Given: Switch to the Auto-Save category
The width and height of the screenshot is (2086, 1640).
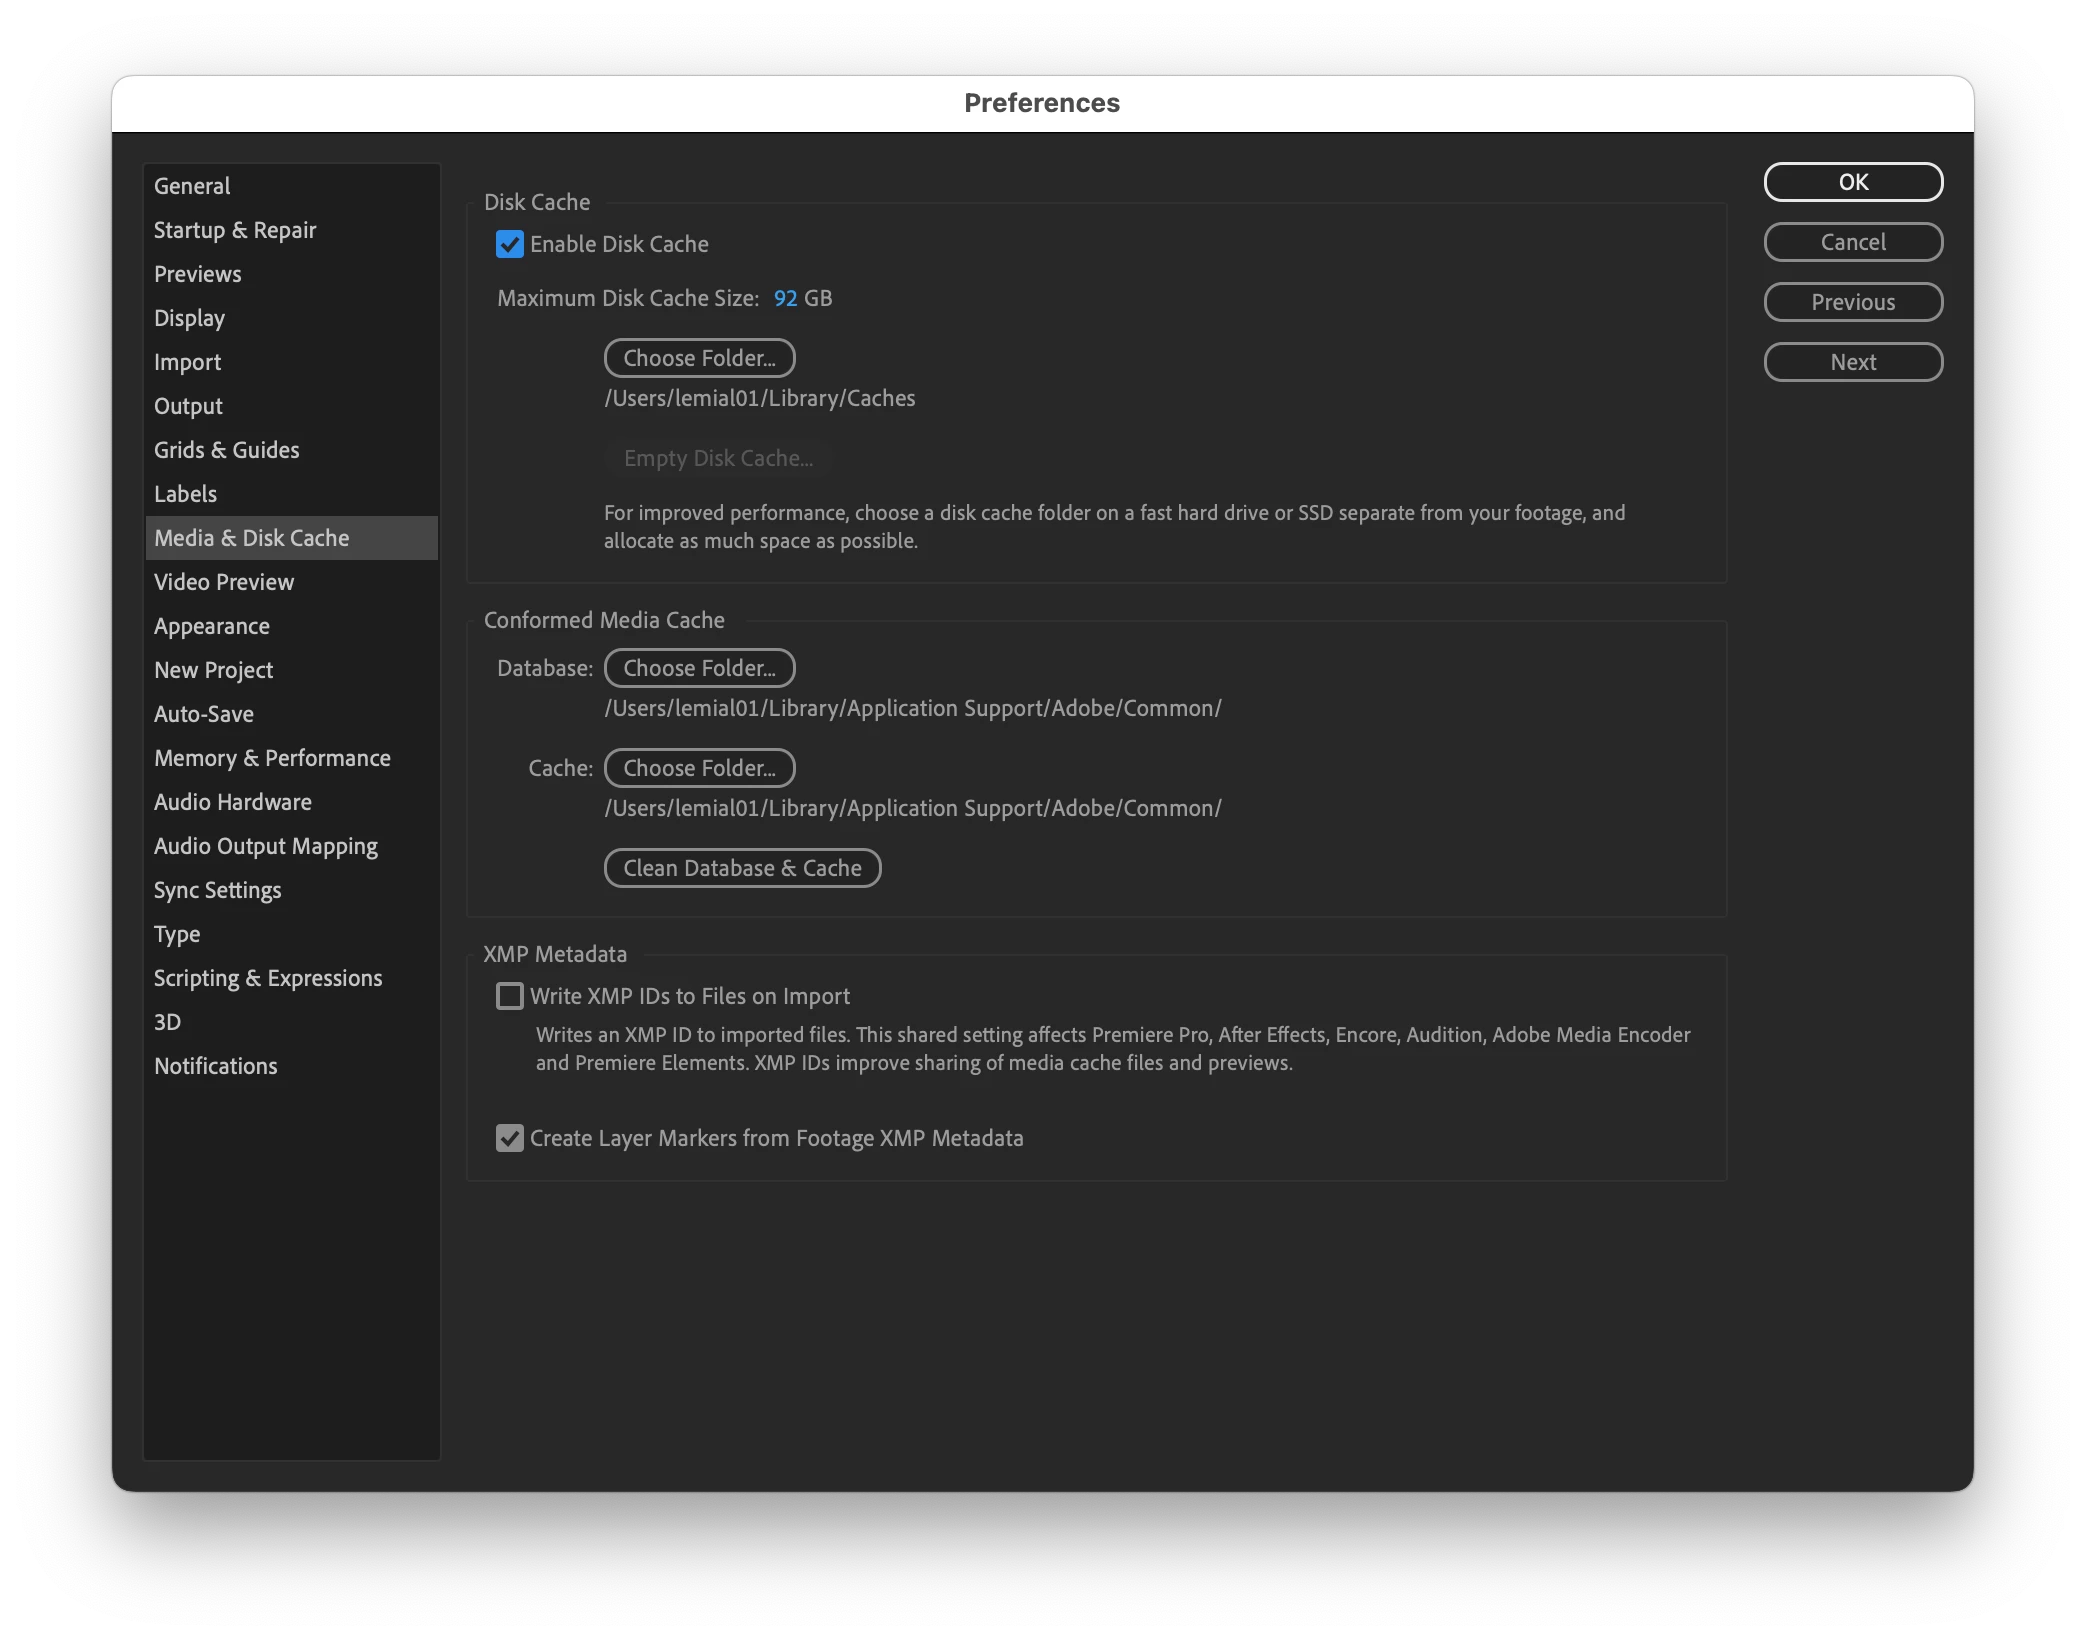Looking at the screenshot, I should click(x=204, y=714).
